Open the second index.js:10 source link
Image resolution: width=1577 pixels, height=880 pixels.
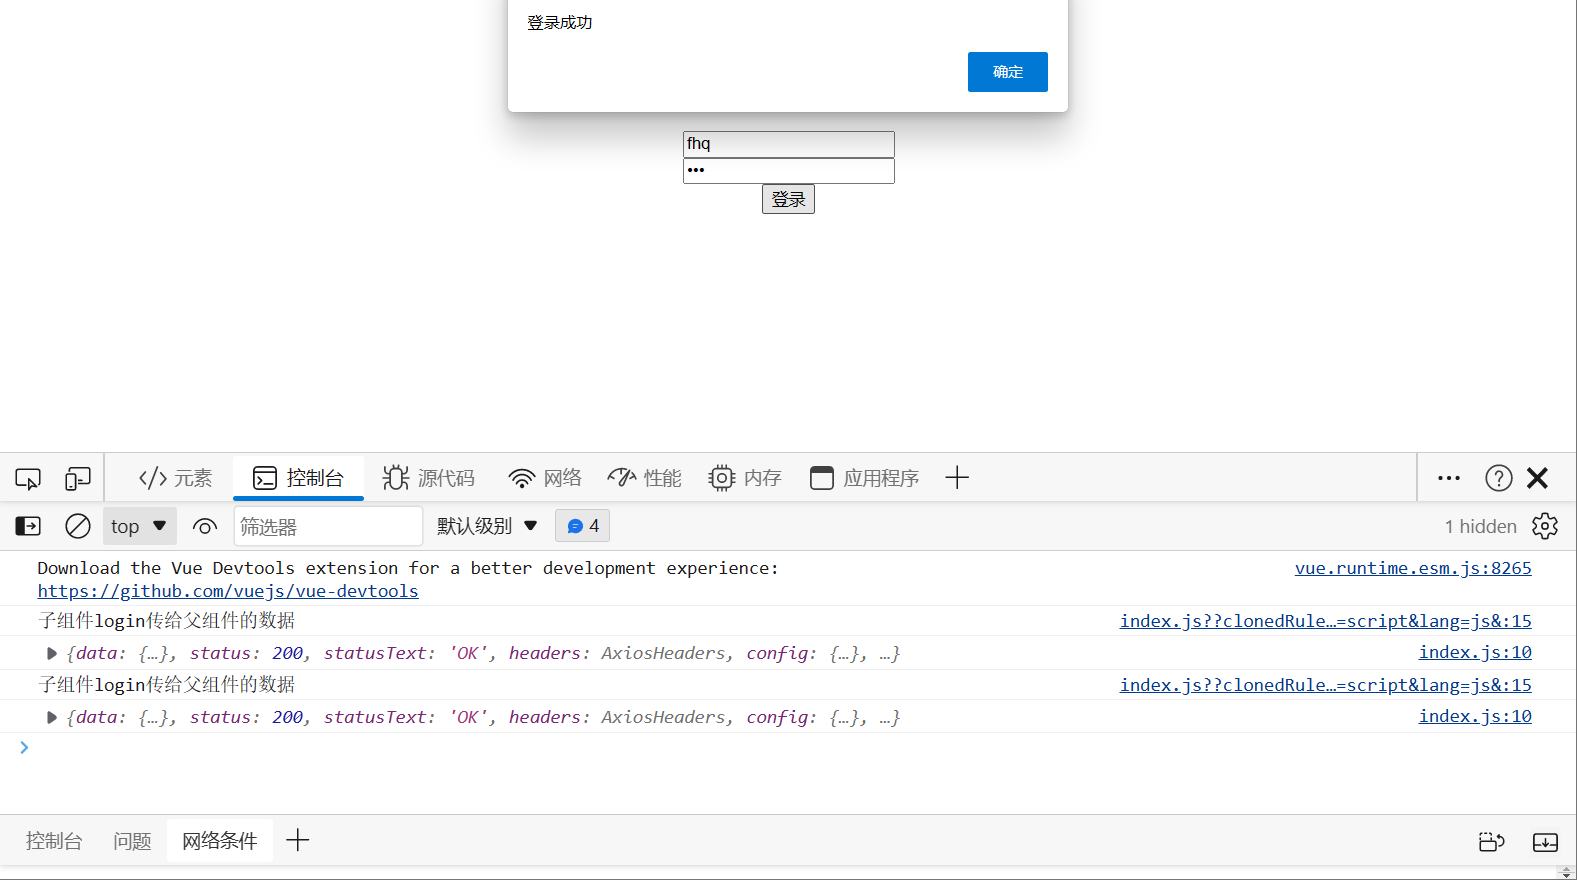pyautogui.click(x=1475, y=716)
